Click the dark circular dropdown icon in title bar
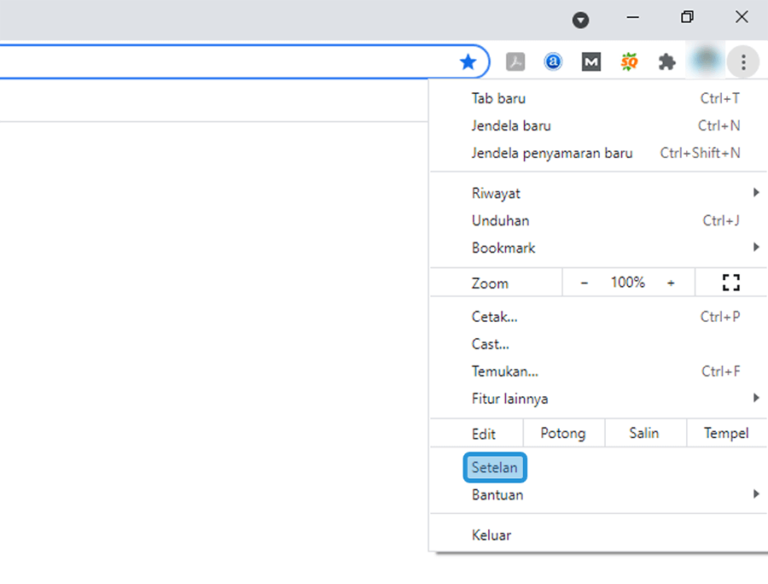The width and height of the screenshot is (768, 584). tap(580, 20)
